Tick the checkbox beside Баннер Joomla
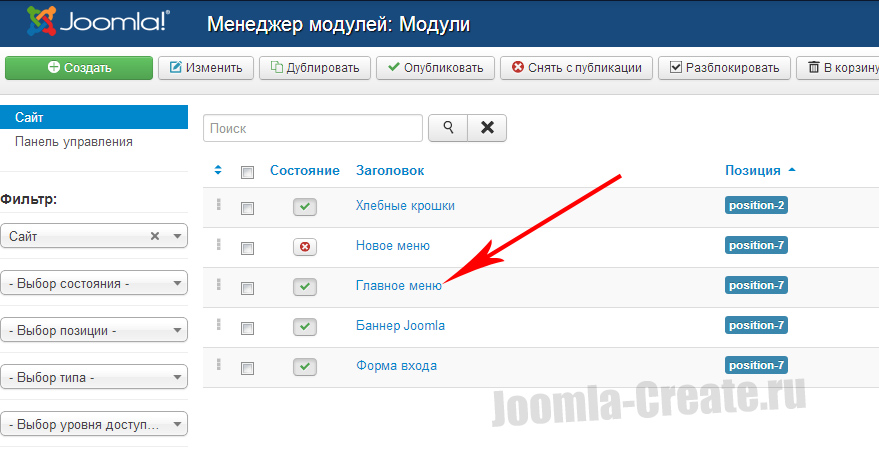 tap(248, 328)
